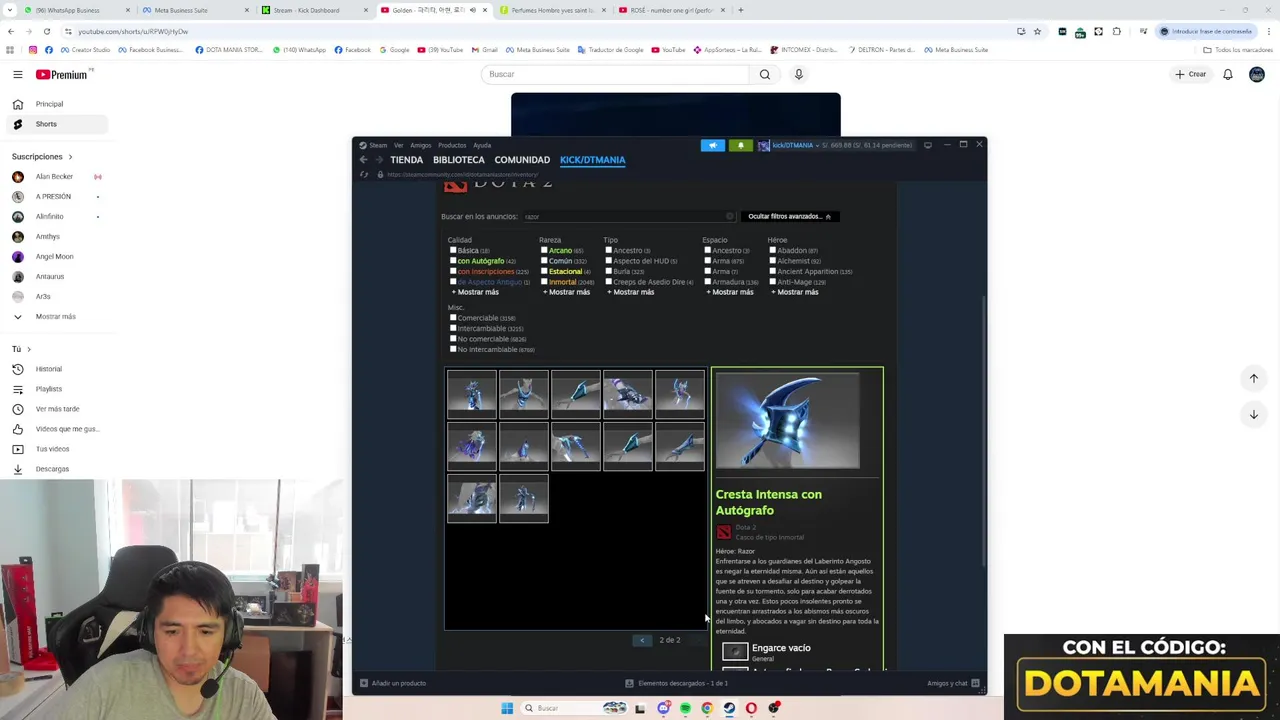Image resolution: width=1280 pixels, height=720 pixels.
Task: Expand 'Mostrar más' under Calidad
Action: [475, 292]
